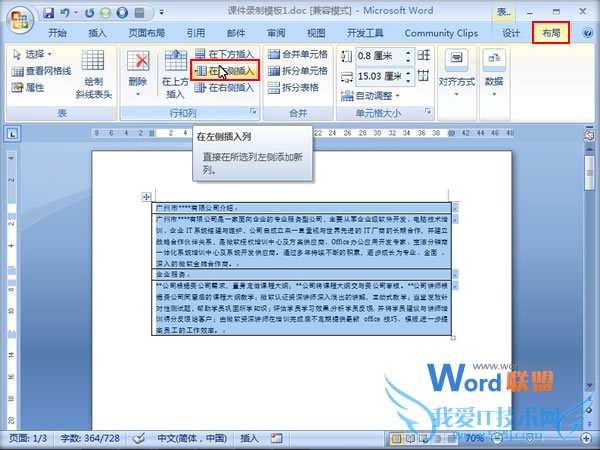Expand the 自动调整 autofit dropdown

(370, 96)
